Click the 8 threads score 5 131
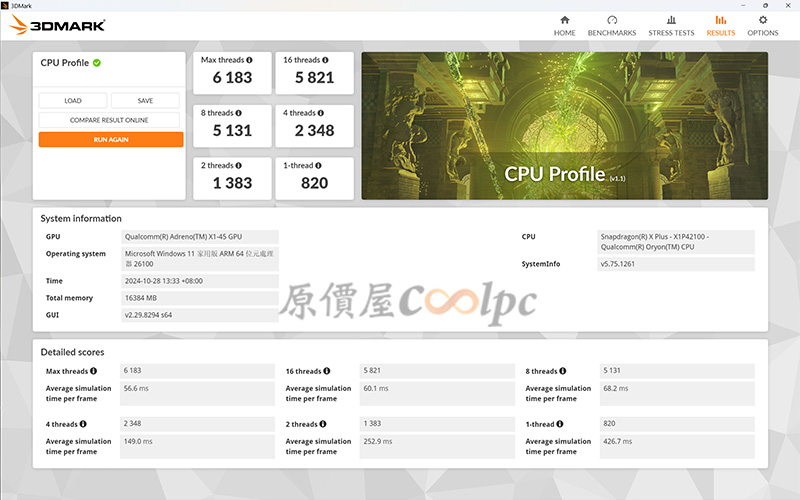 (x=232, y=131)
